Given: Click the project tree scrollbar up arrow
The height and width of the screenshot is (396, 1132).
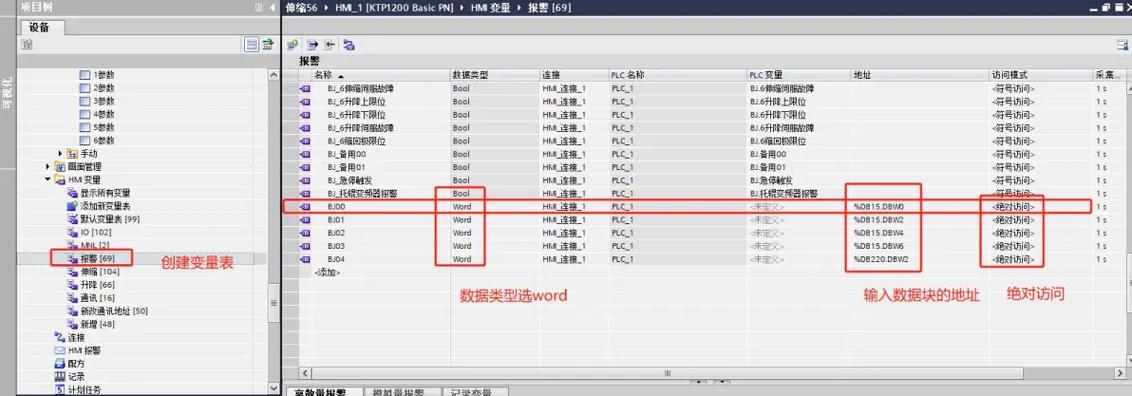Looking at the screenshot, I should click(x=273, y=75).
